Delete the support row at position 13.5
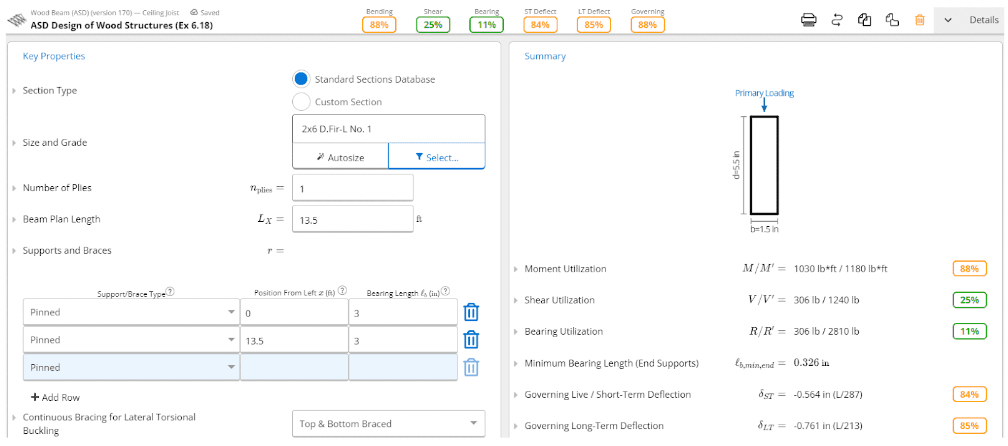The width and height of the screenshot is (1008, 446). [x=471, y=339]
